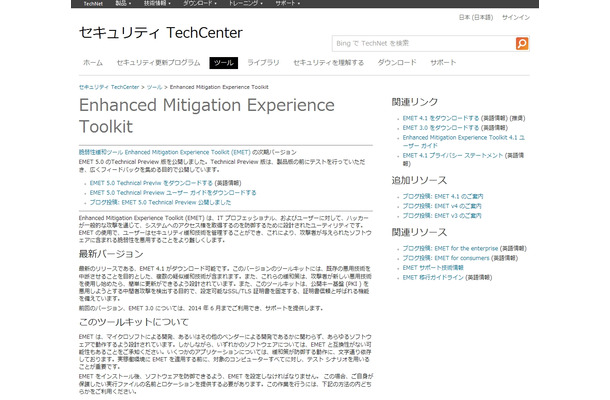
Task: Open the セキュリティを理解する tab
Action: [x=328, y=63]
